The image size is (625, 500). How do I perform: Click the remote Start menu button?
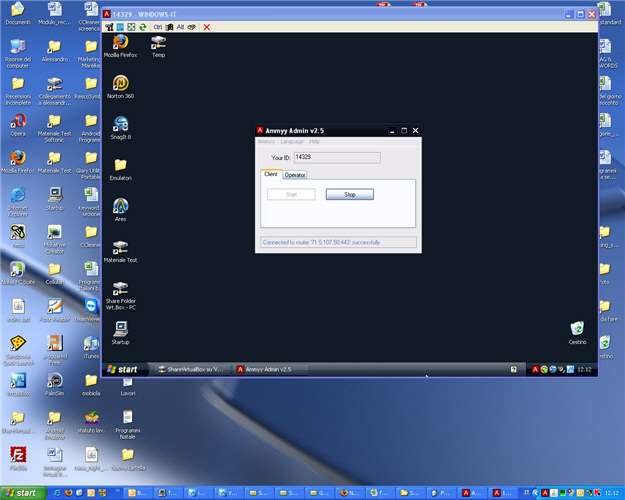(x=122, y=369)
